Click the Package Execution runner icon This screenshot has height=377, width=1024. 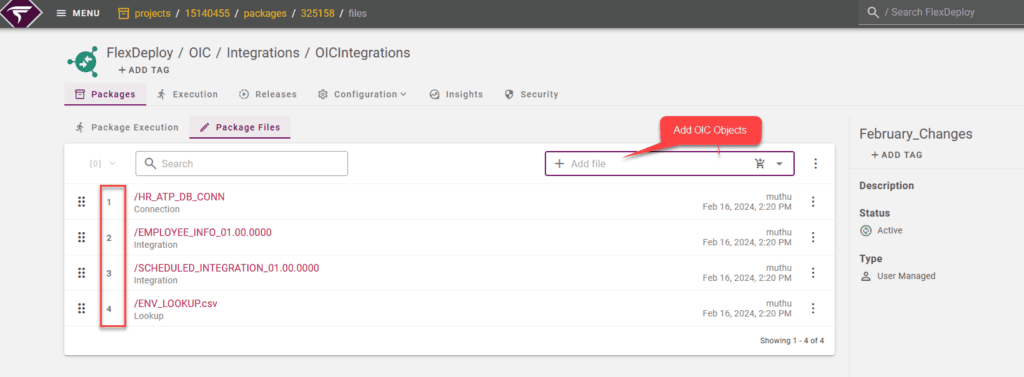80,127
